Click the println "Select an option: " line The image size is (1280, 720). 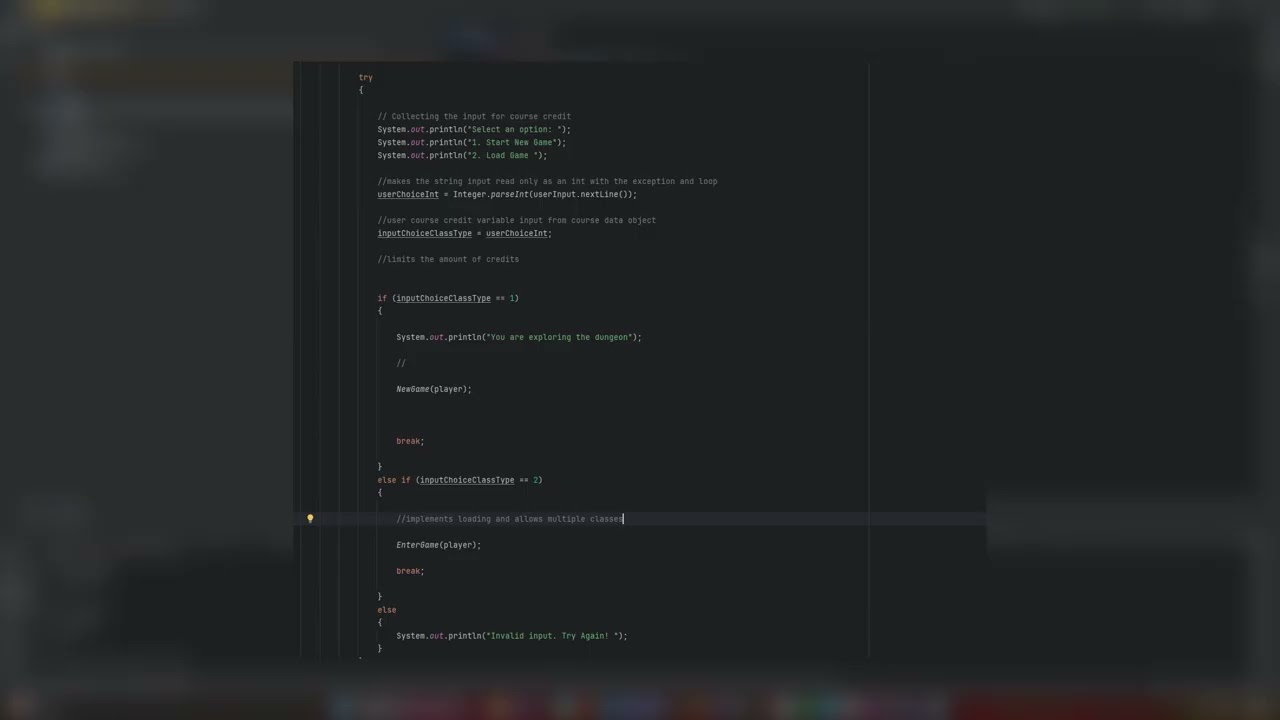(x=474, y=129)
